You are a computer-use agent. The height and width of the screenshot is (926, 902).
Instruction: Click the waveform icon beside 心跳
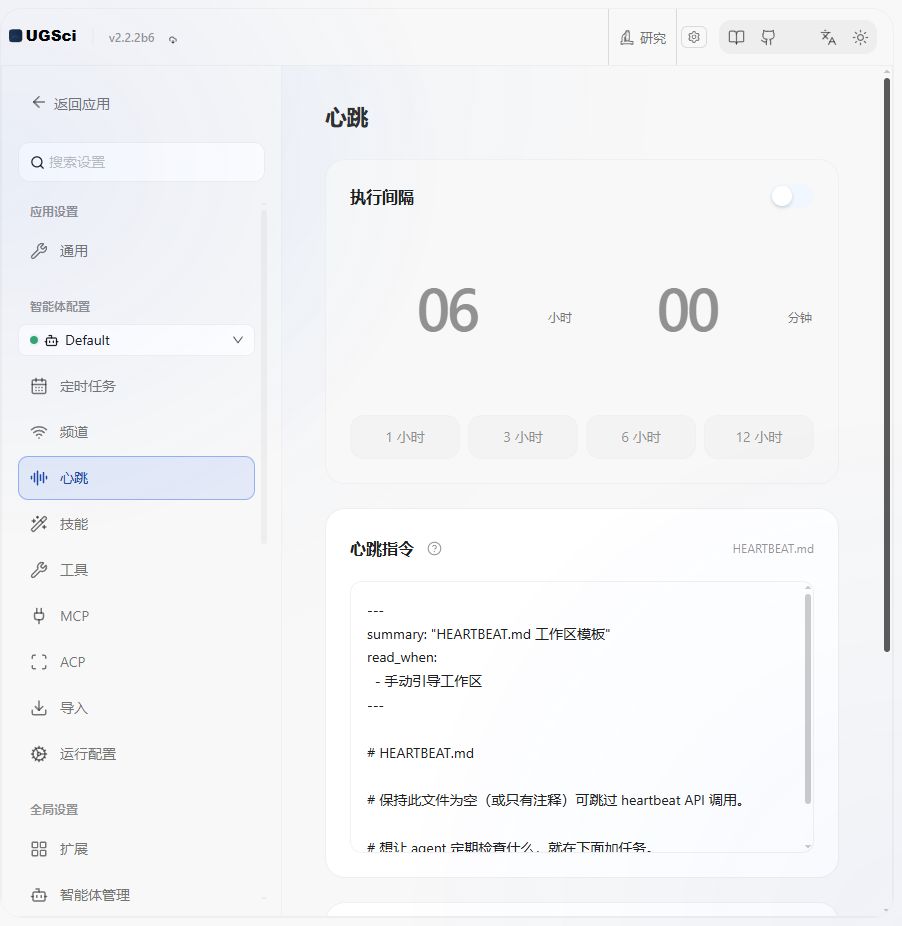pos(39,478)
